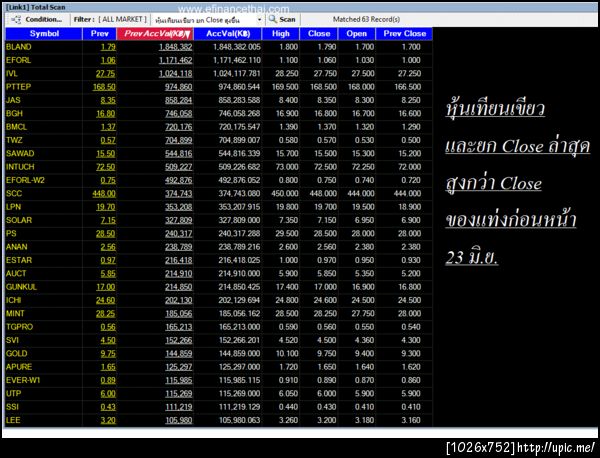Click the underlined Prev price 168.50

point(104,87)
